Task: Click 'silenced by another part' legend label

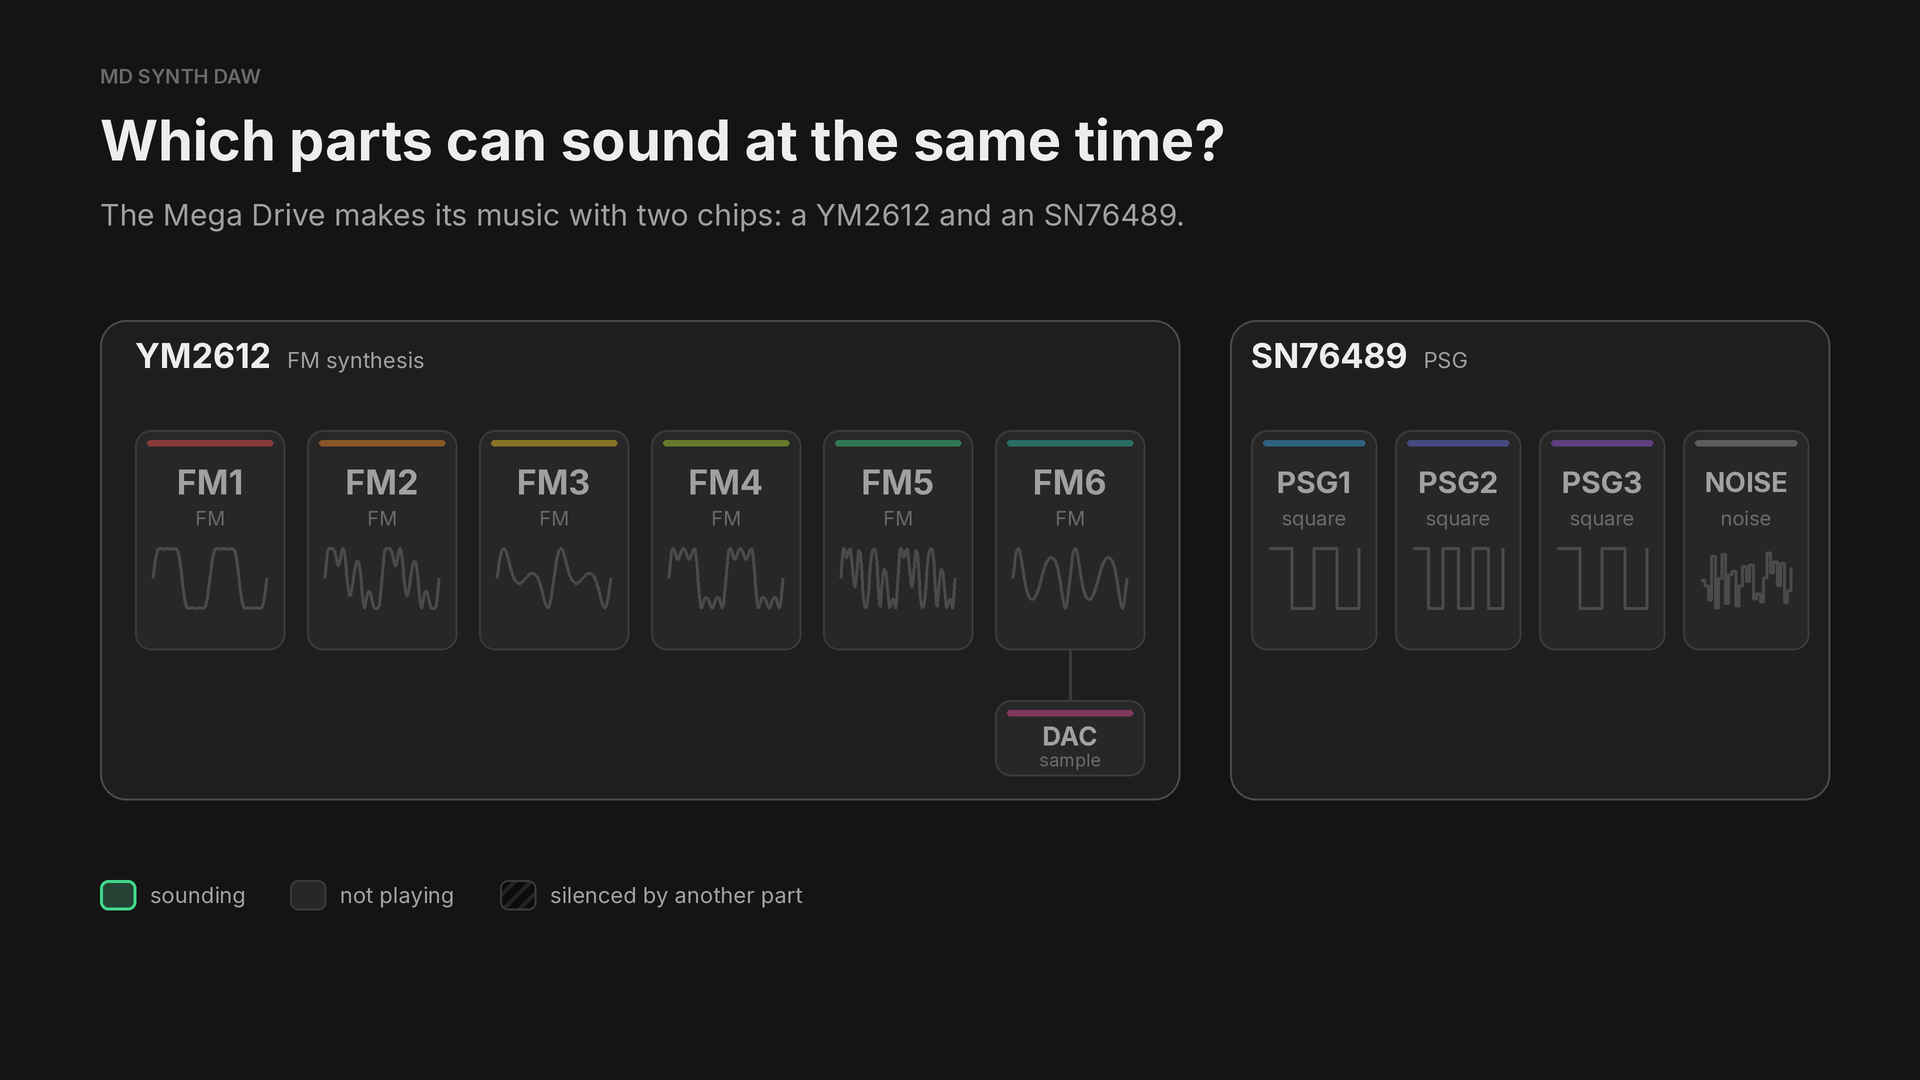Action: click(x=676, y=896)
